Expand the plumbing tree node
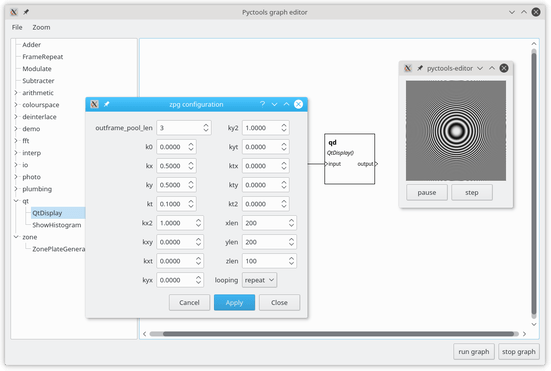Image resolution: width=551 pixels, height=371 pixels. click(16, 189)
